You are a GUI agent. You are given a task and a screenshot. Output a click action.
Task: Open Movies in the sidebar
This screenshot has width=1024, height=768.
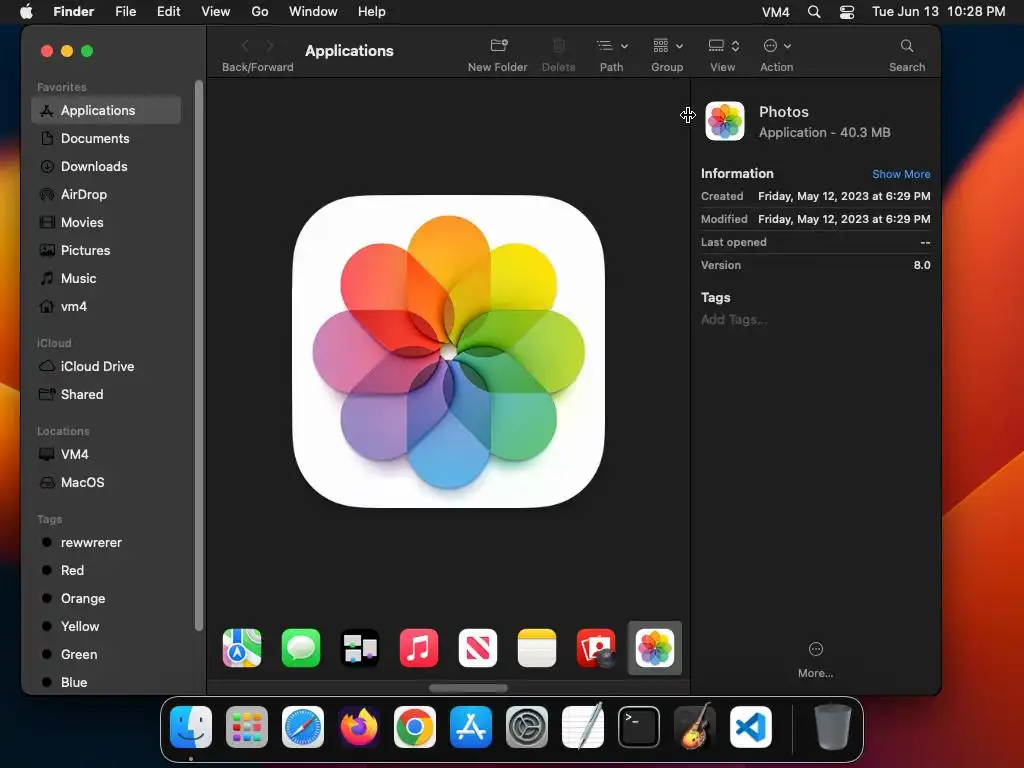click(x=106, y=223)
